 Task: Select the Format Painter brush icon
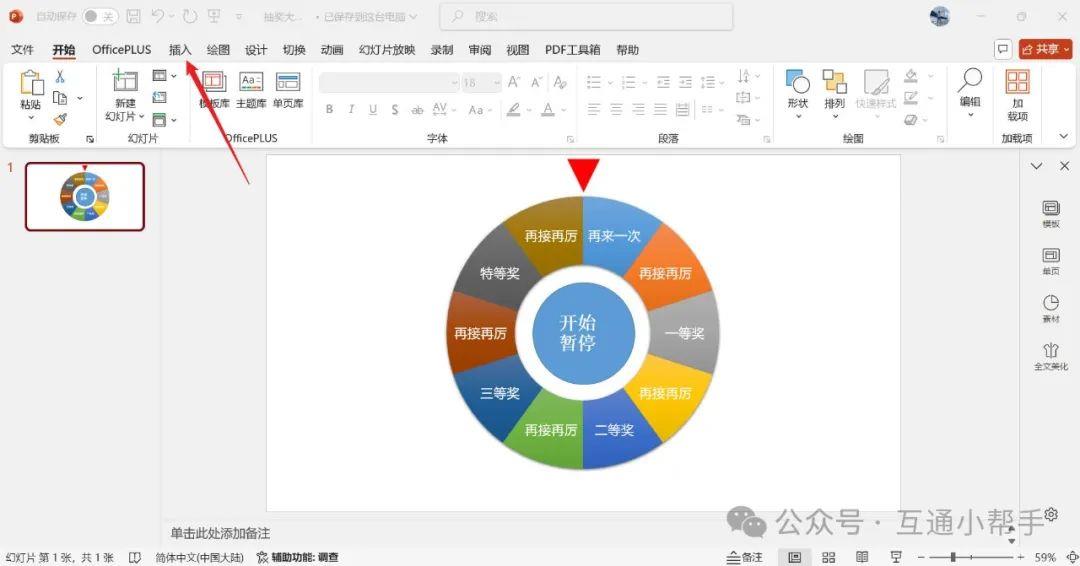coord(60,119)
